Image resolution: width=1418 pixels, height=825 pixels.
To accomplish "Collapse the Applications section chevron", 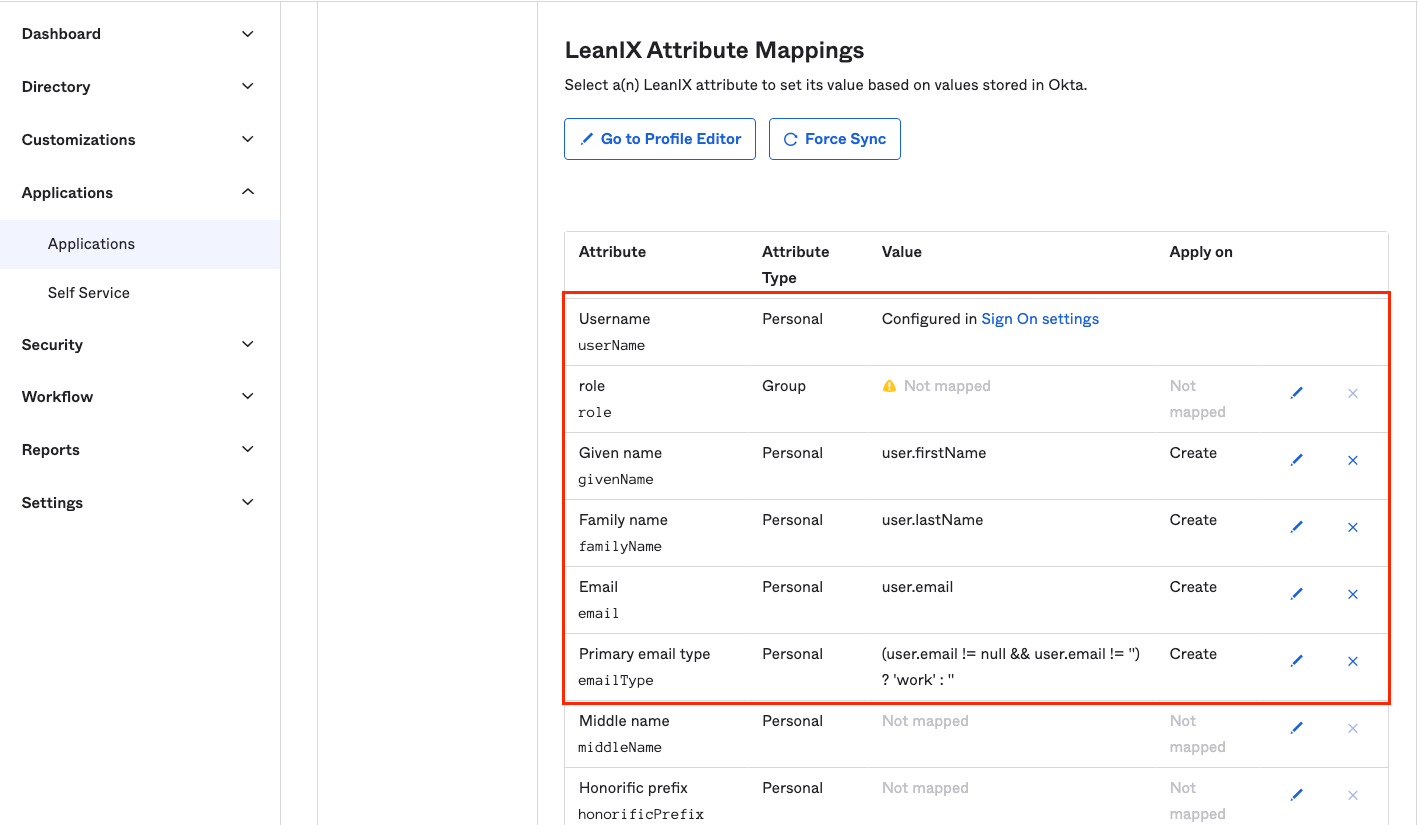I will click(x=248, y=192).
